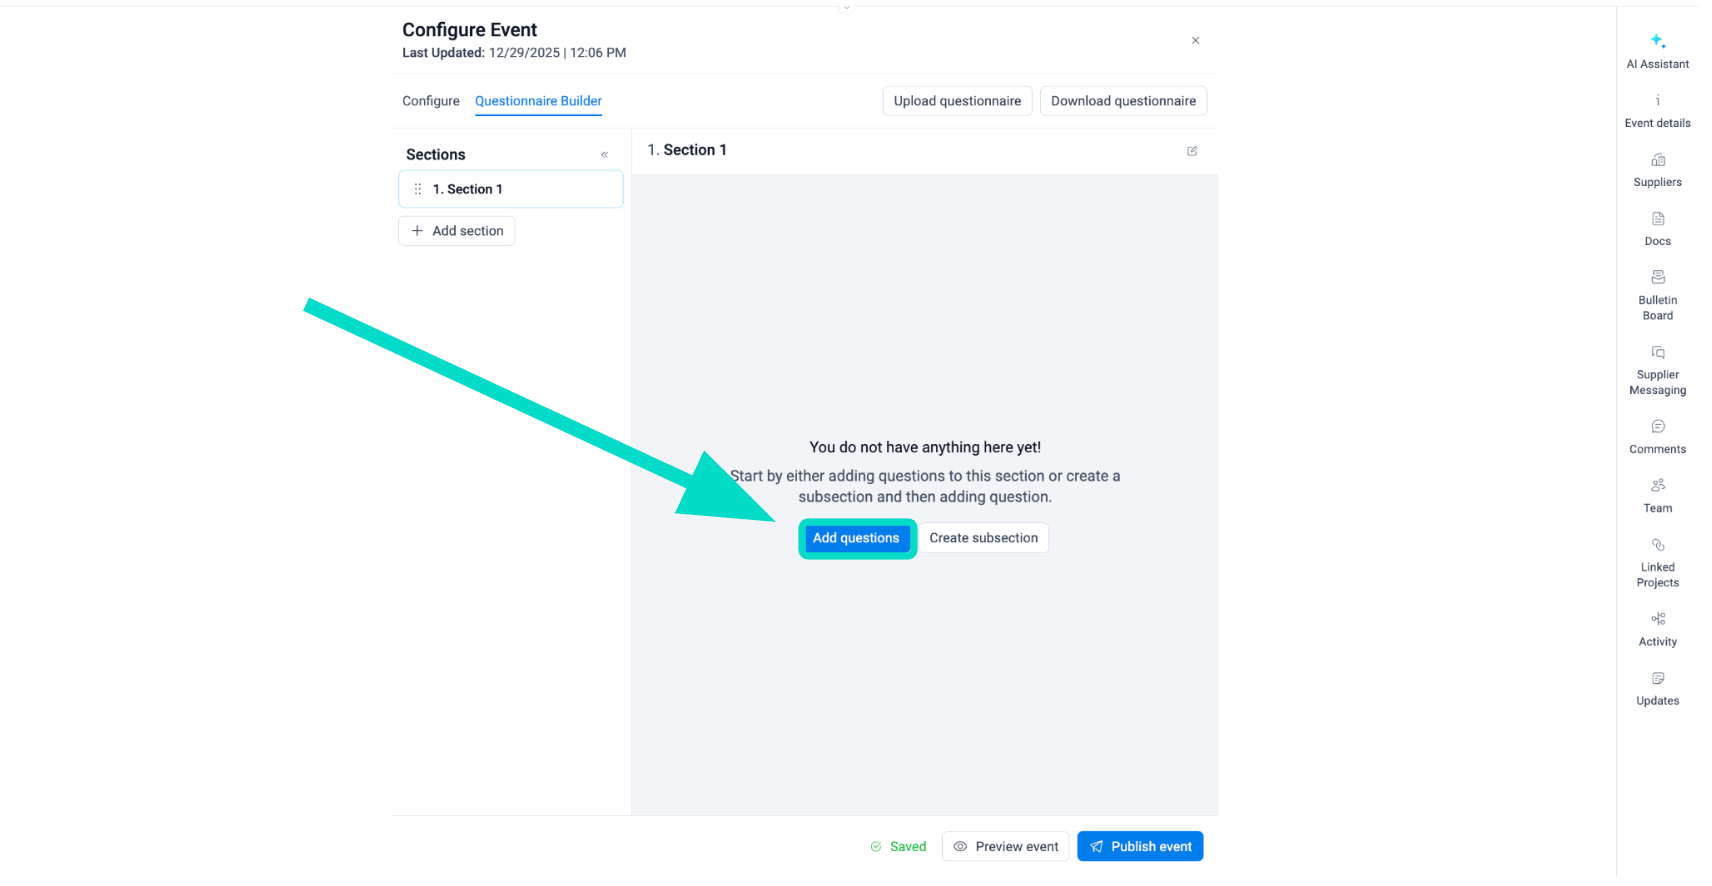
Task: Open the Docs sidebar panel
Action: (x=1657, y=228)
